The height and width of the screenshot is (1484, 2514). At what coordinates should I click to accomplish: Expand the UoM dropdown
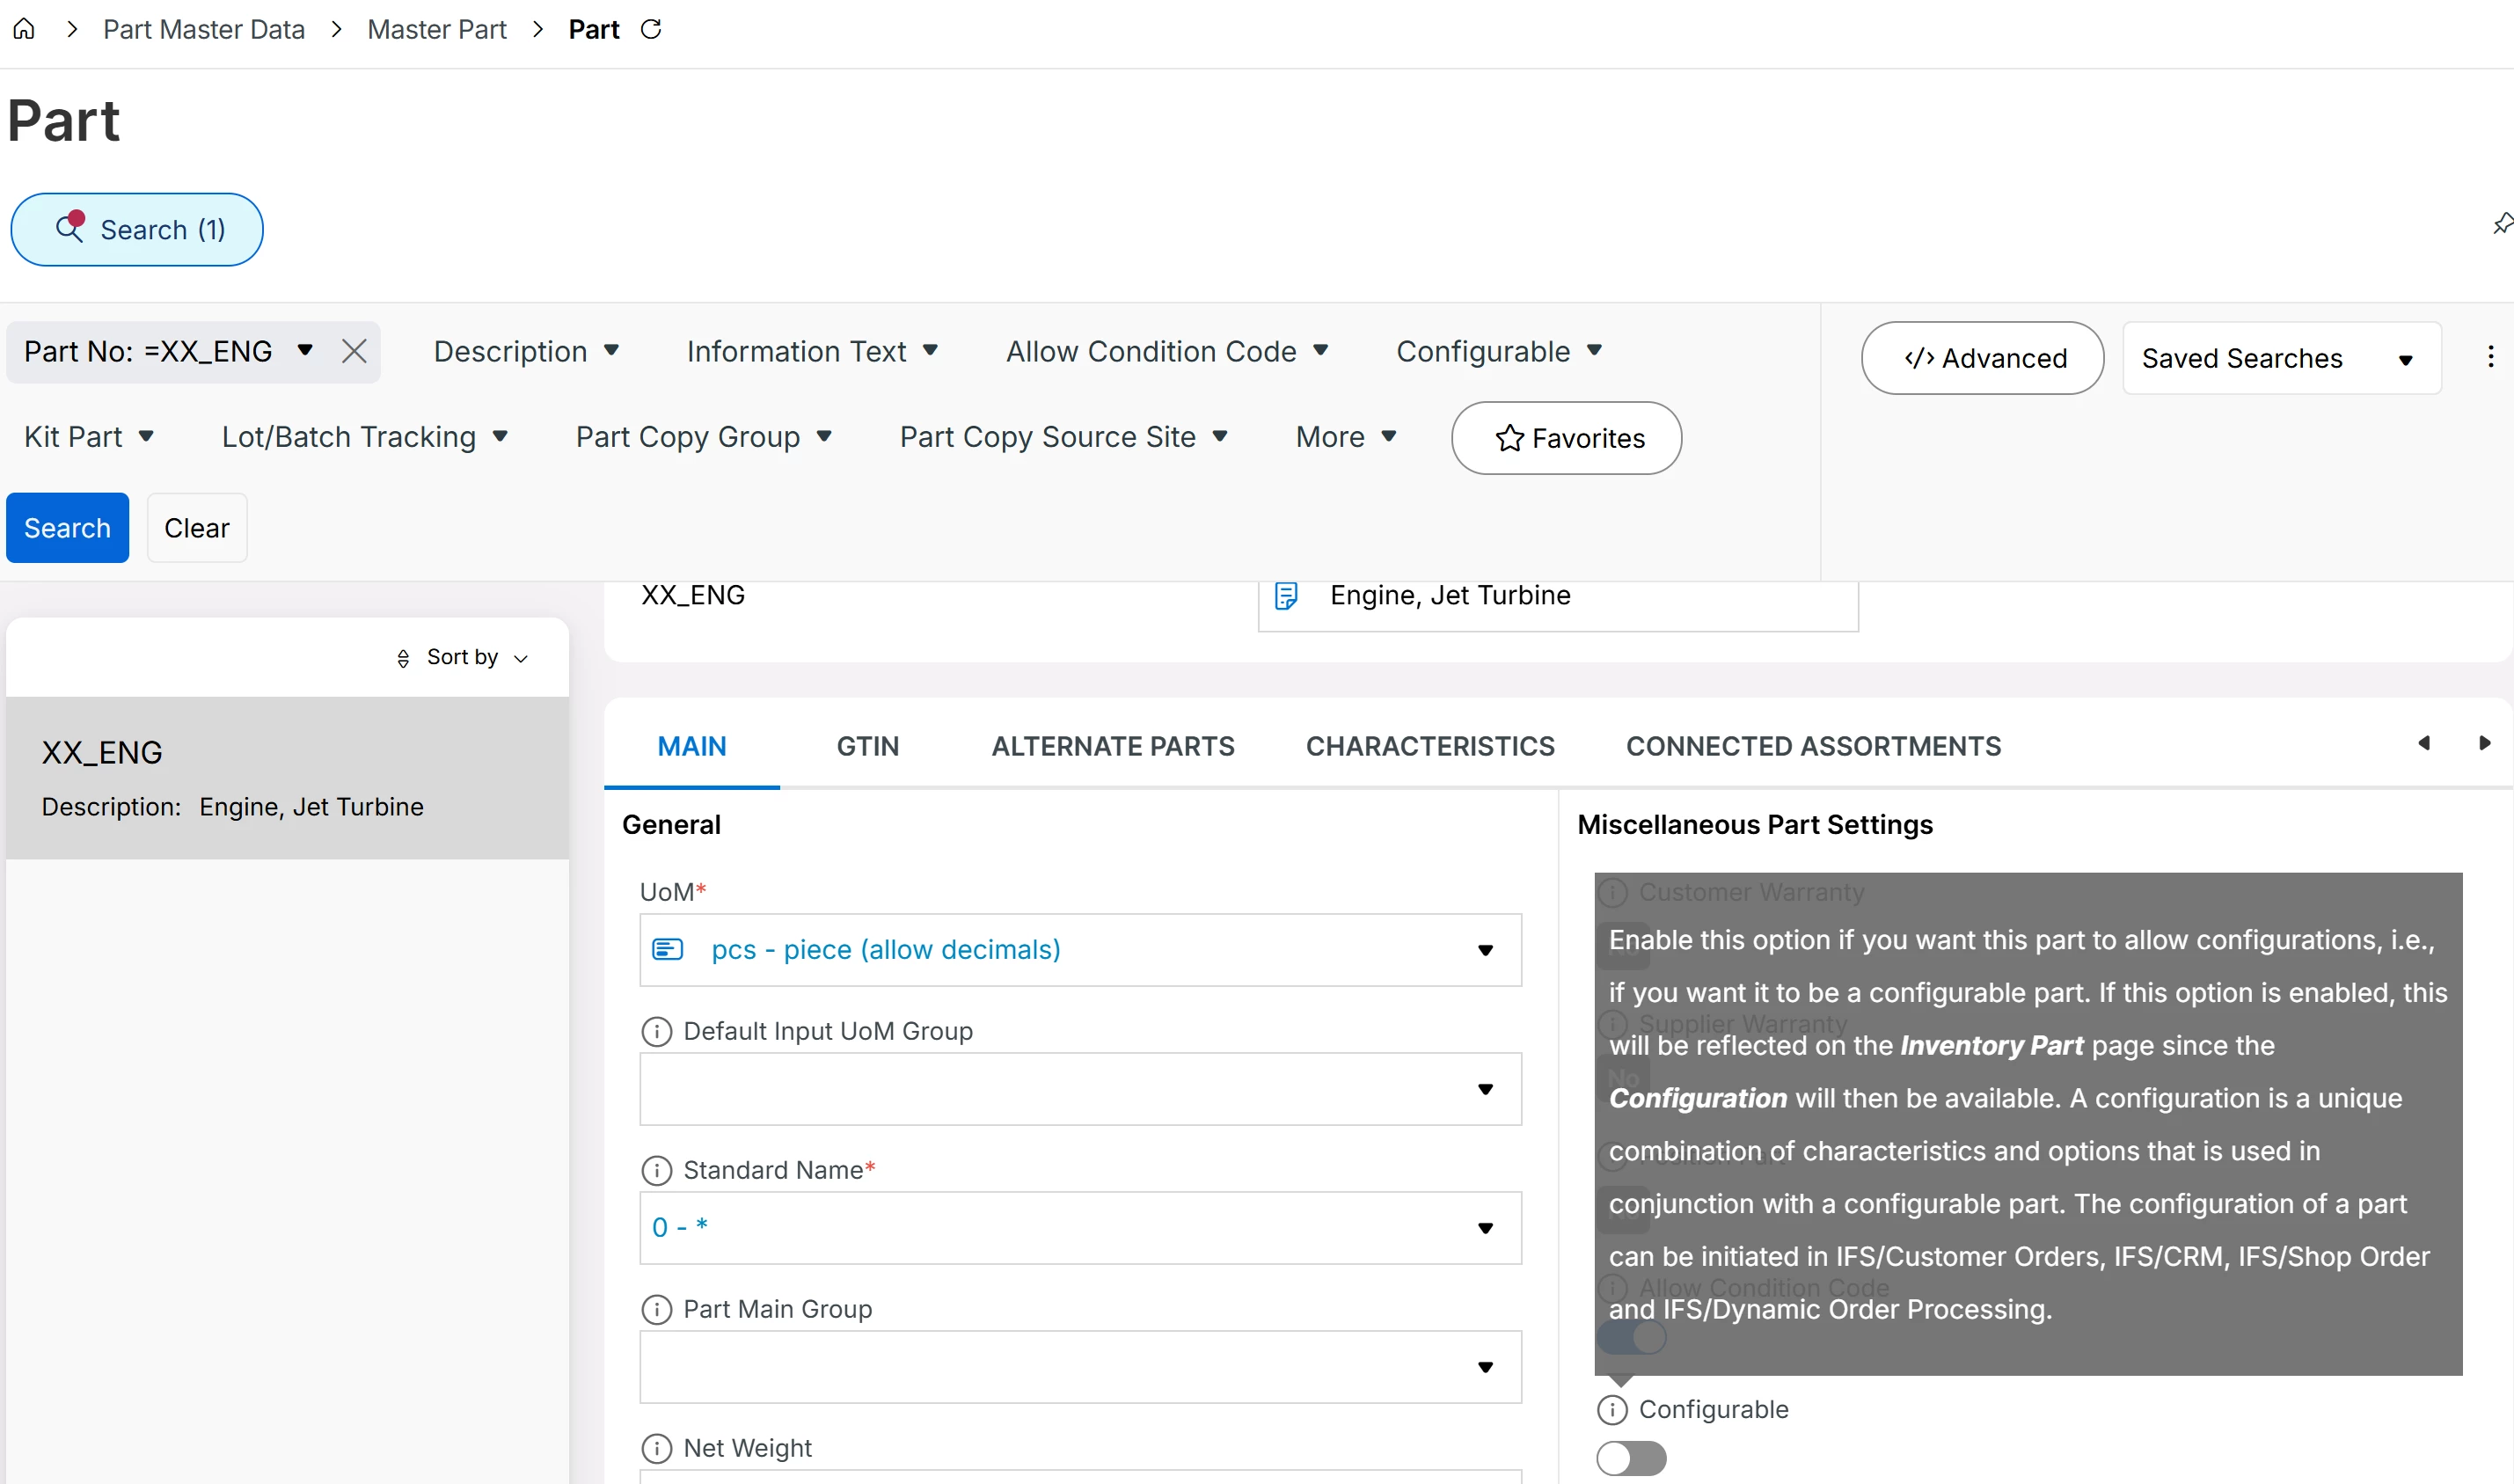[x=1485, y=950]
